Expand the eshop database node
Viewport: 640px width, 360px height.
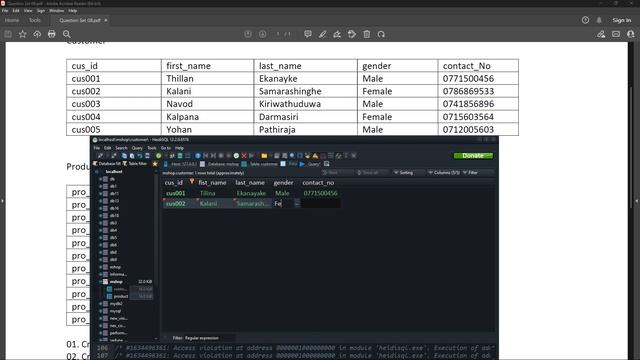pyautogui.click(x=100, y=267)
